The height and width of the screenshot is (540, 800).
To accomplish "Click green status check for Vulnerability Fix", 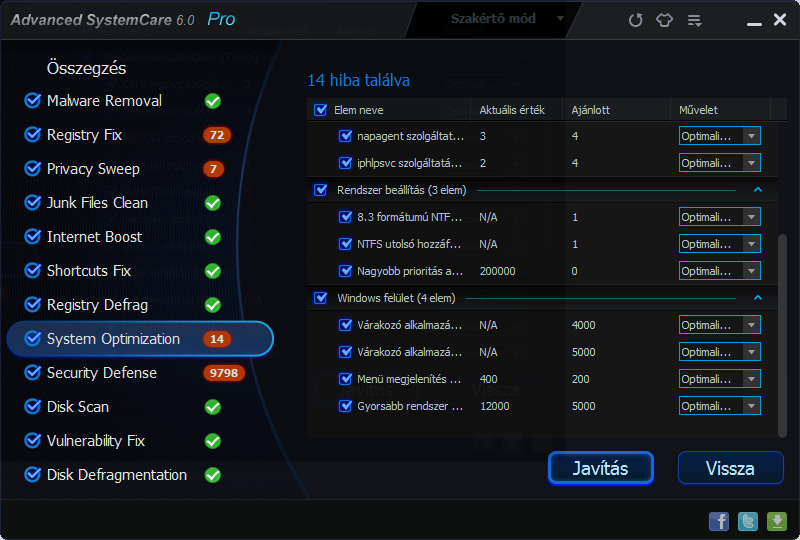I will [213, 441].
